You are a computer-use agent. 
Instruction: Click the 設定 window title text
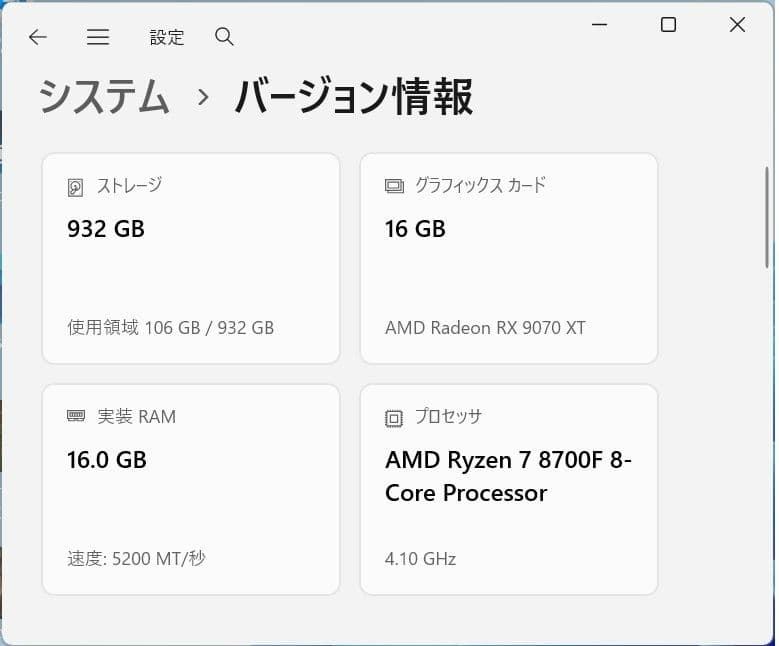167,37
